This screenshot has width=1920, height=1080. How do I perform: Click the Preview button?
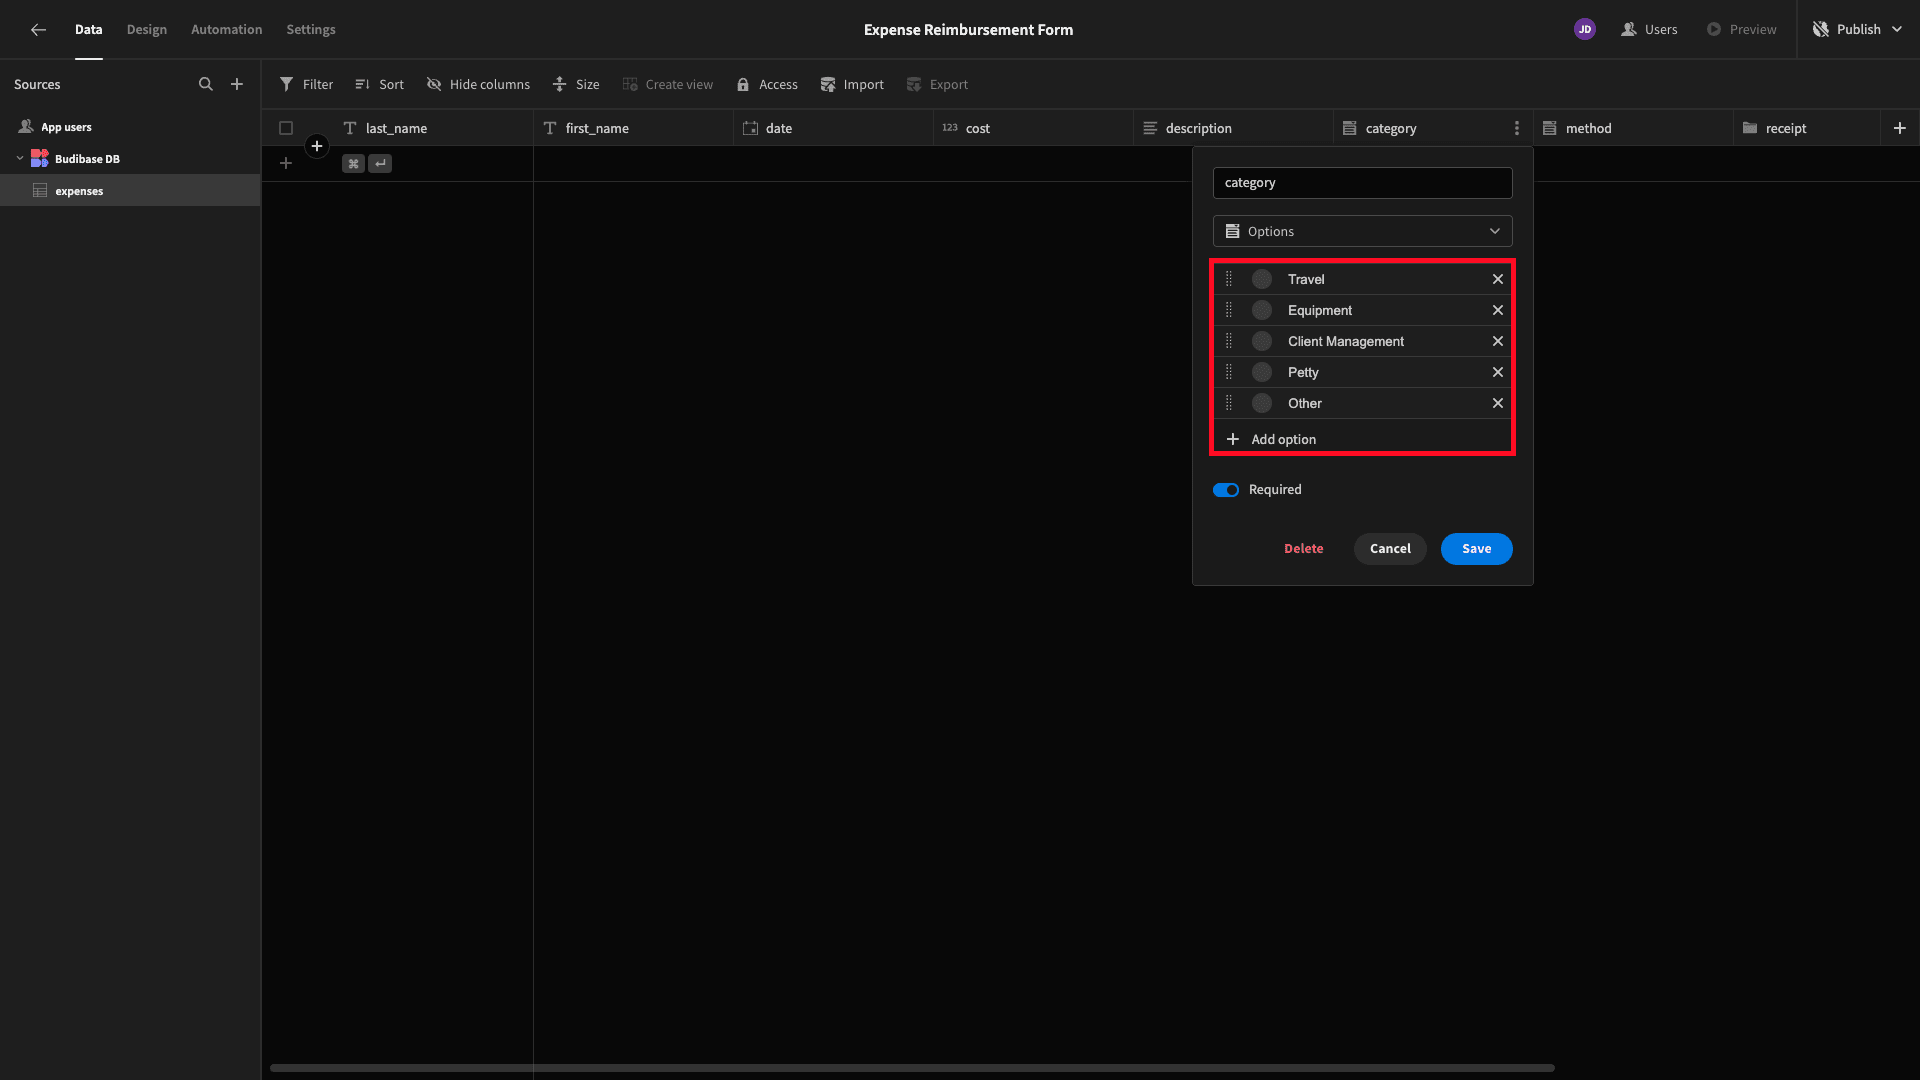click(1742, 29)
